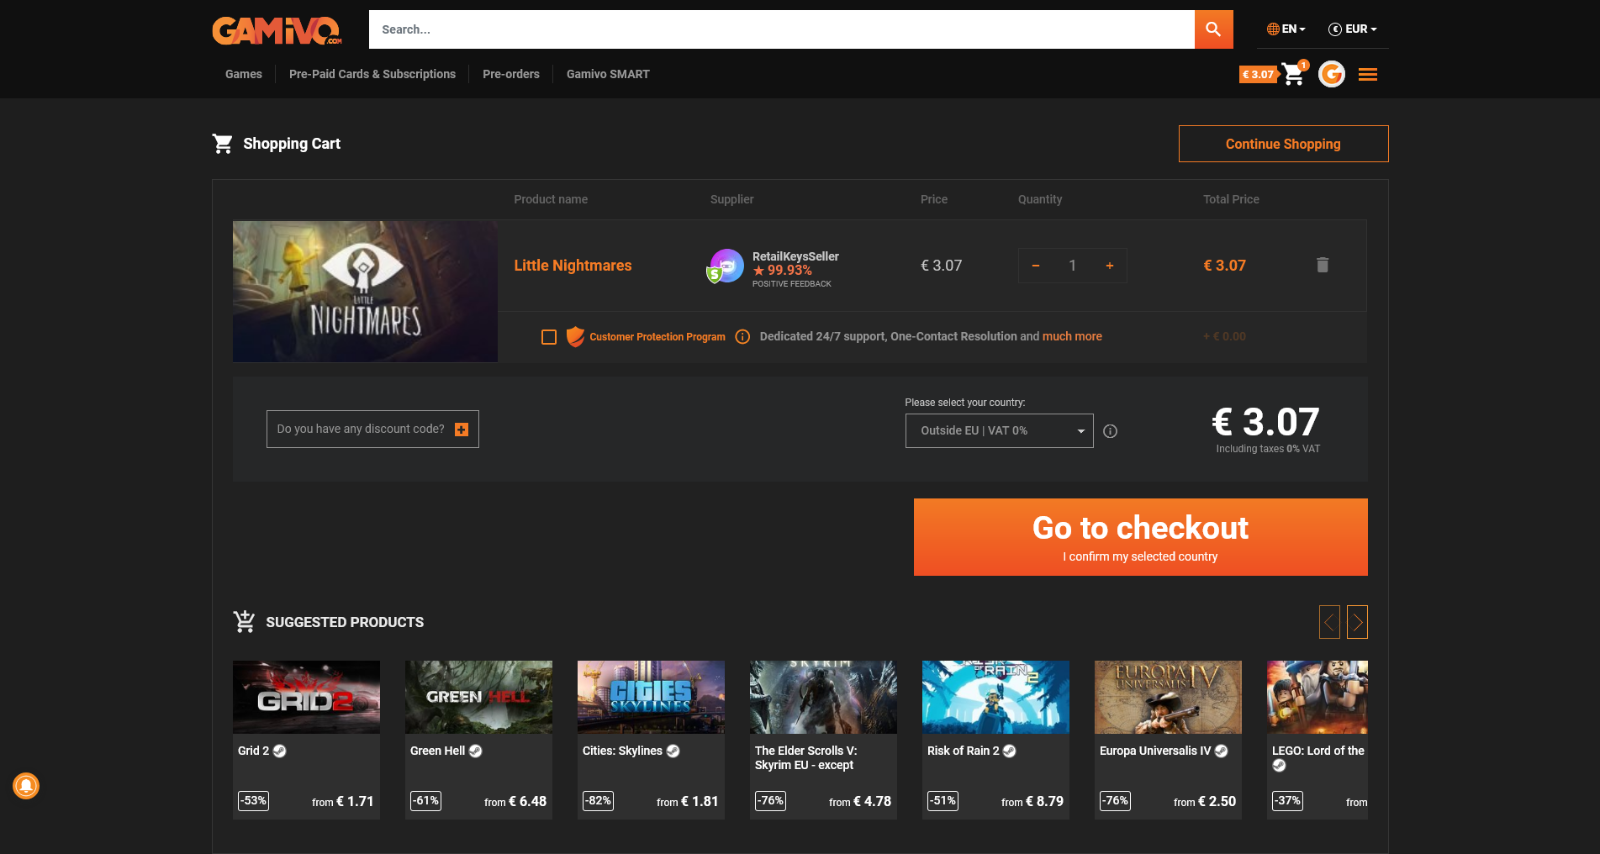This screenshot has height=854, width=1600.
Task: Open the country VAT select dropdown
Action: click(999, 431)
